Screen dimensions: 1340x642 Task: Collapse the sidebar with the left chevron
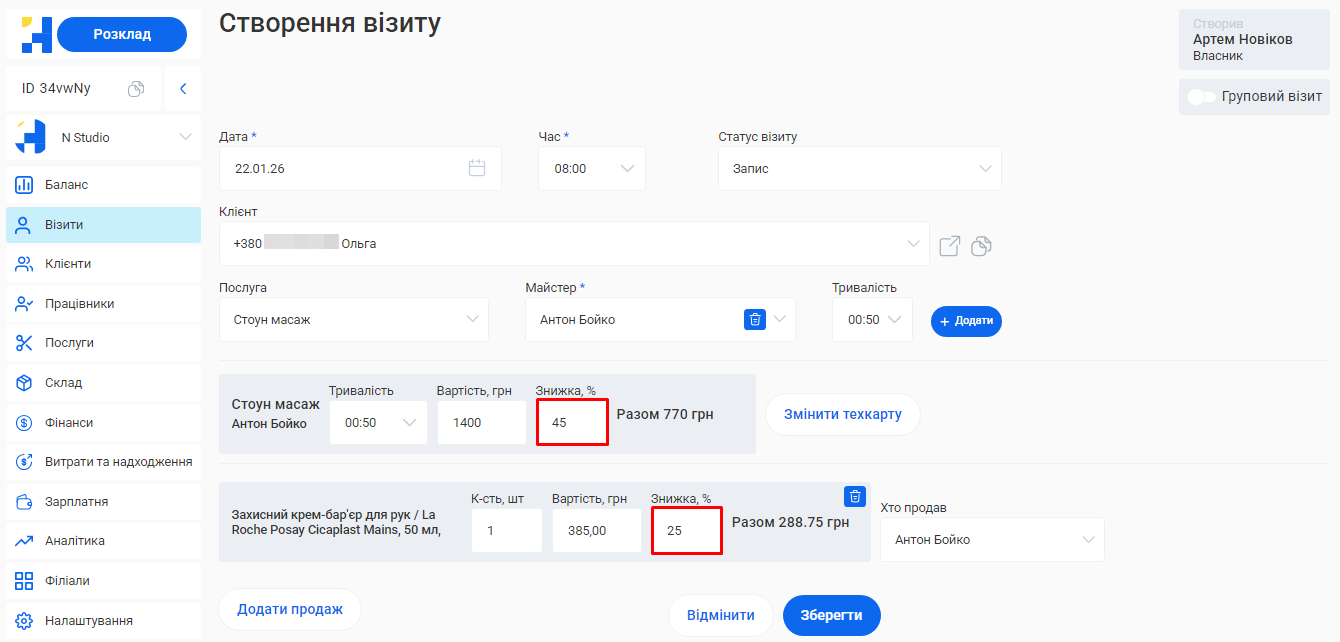coord(183,89)
